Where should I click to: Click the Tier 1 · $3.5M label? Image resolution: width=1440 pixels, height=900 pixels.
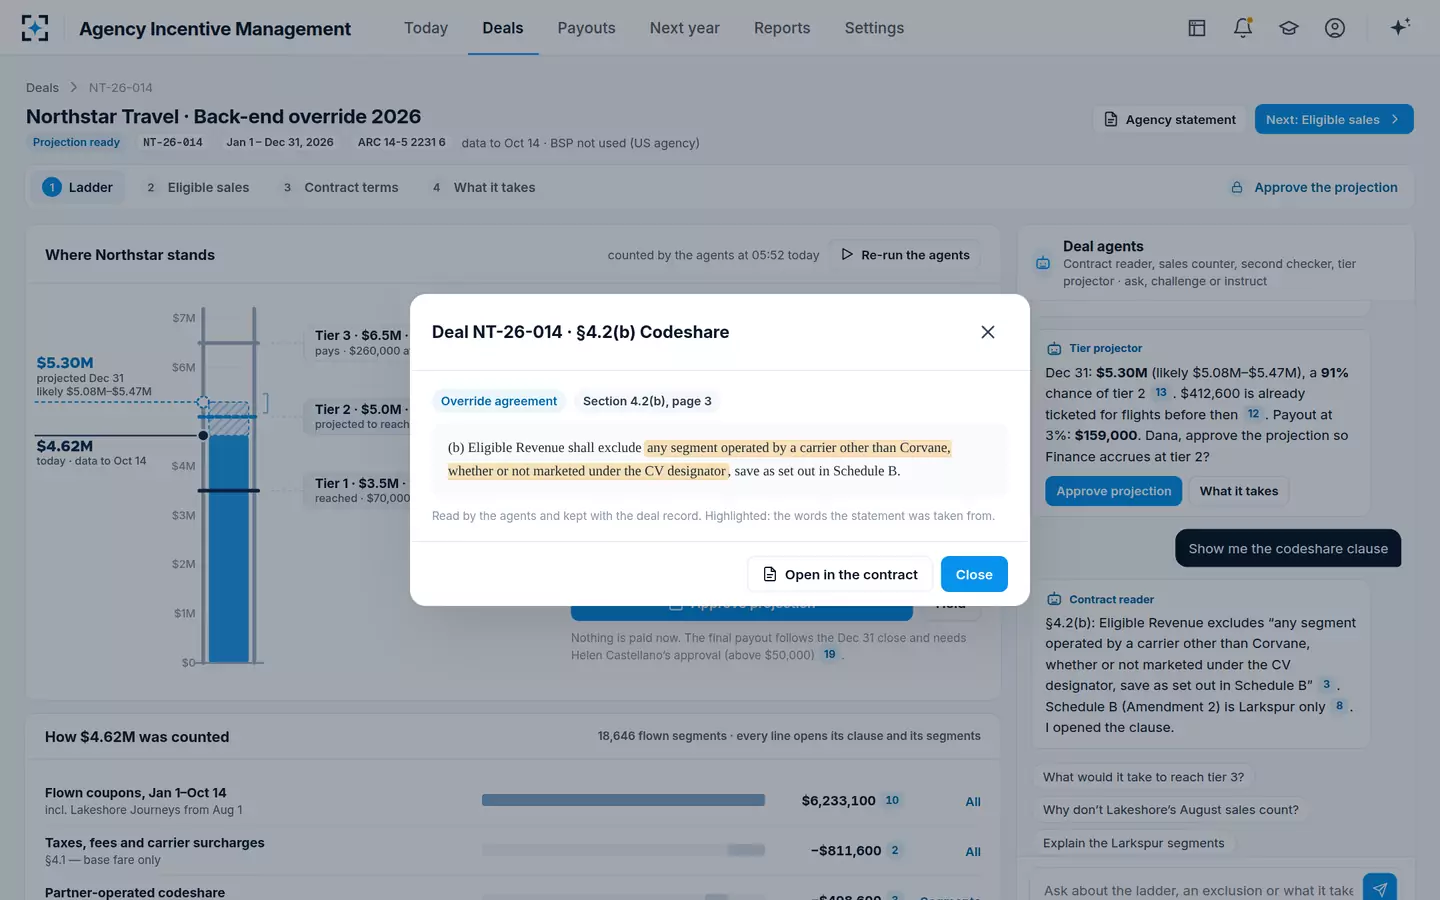(x=360, y=483)
